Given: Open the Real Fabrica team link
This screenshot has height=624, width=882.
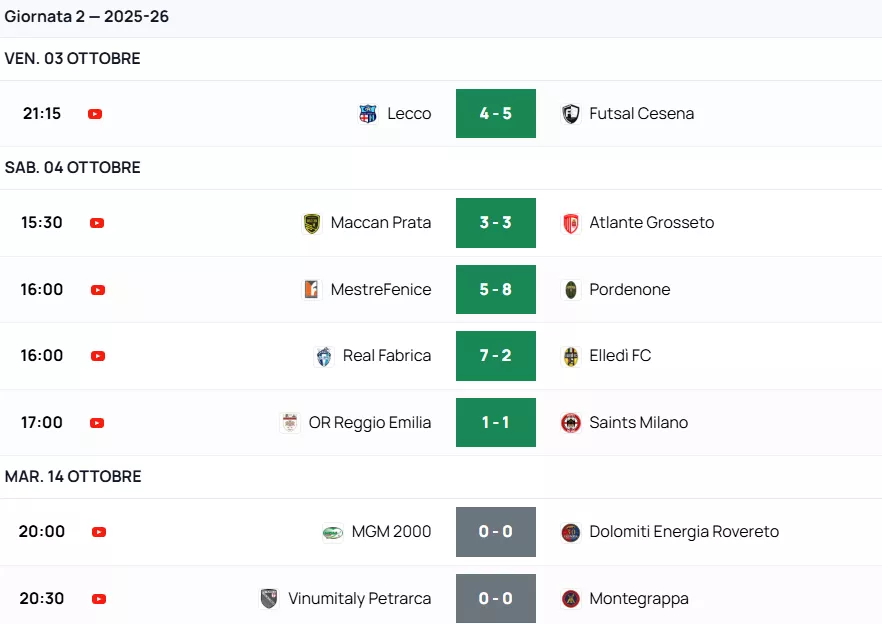Looking at the screenshot, I should click(x=387, y=356).
